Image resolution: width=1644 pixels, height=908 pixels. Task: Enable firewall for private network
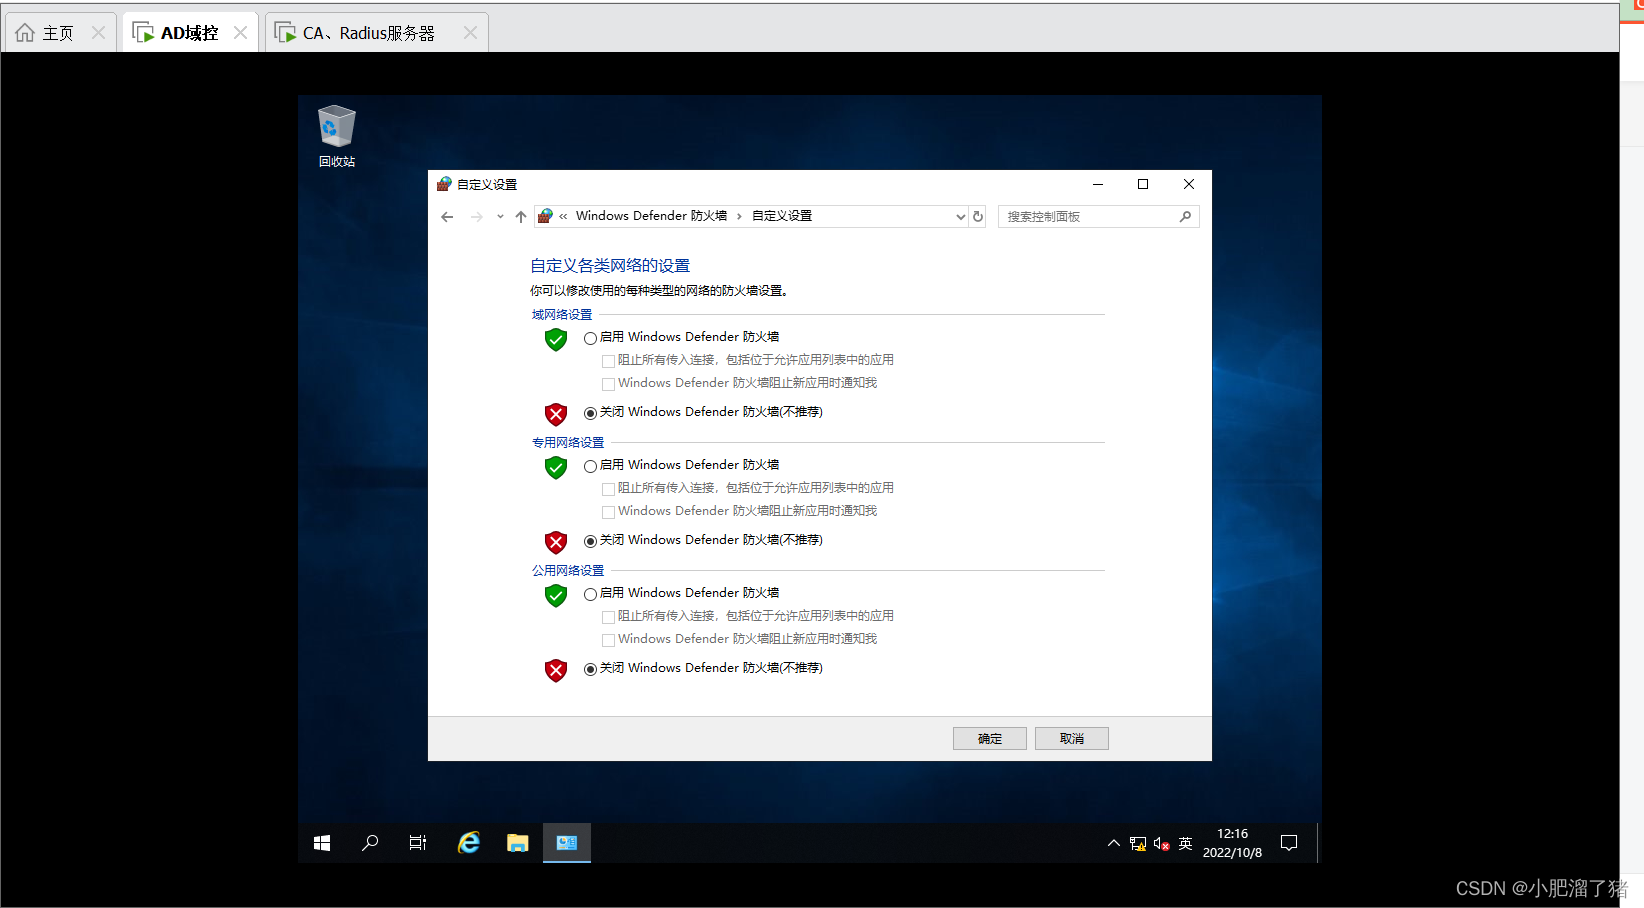pos(590,466)
